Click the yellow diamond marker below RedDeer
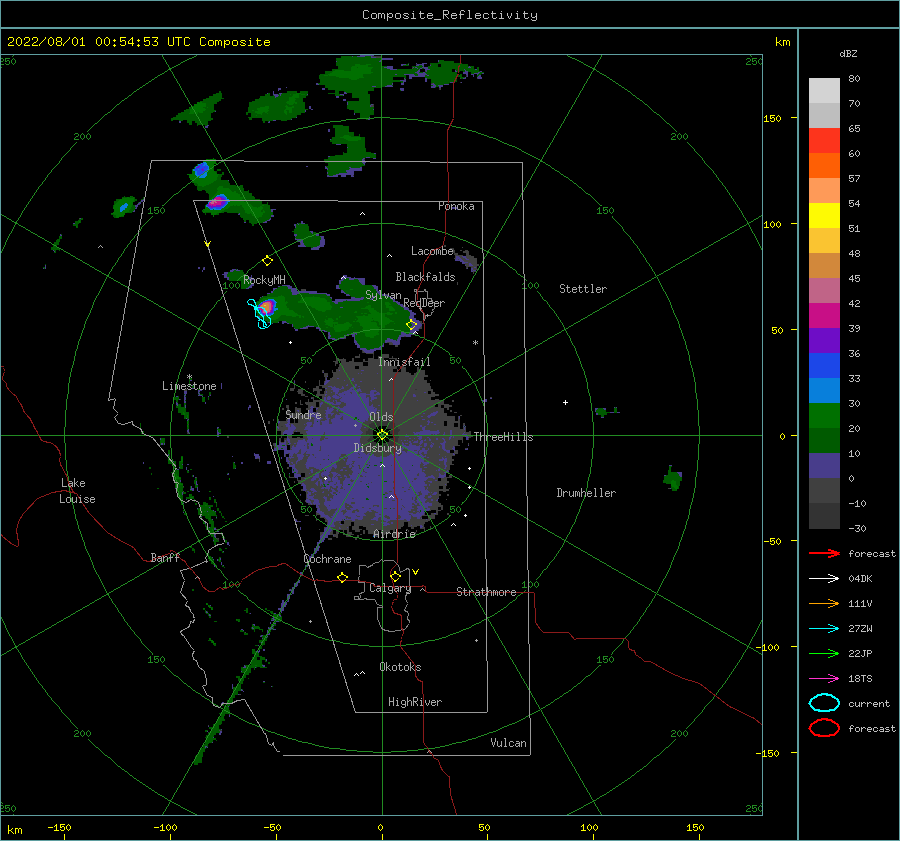 412,325
